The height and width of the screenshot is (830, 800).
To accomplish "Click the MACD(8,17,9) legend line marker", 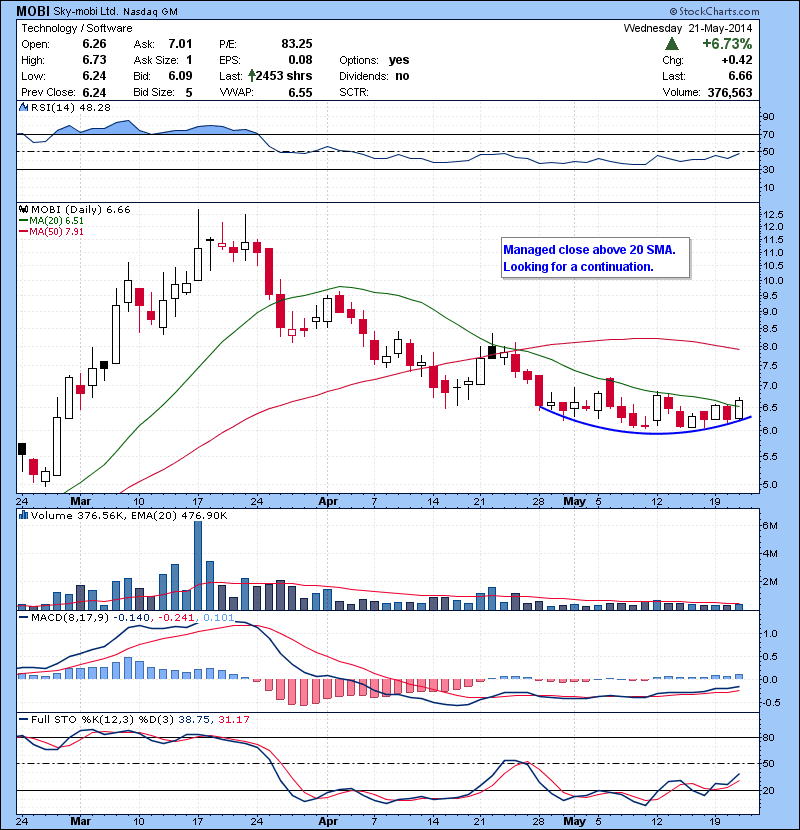I will tap(24, 617).
